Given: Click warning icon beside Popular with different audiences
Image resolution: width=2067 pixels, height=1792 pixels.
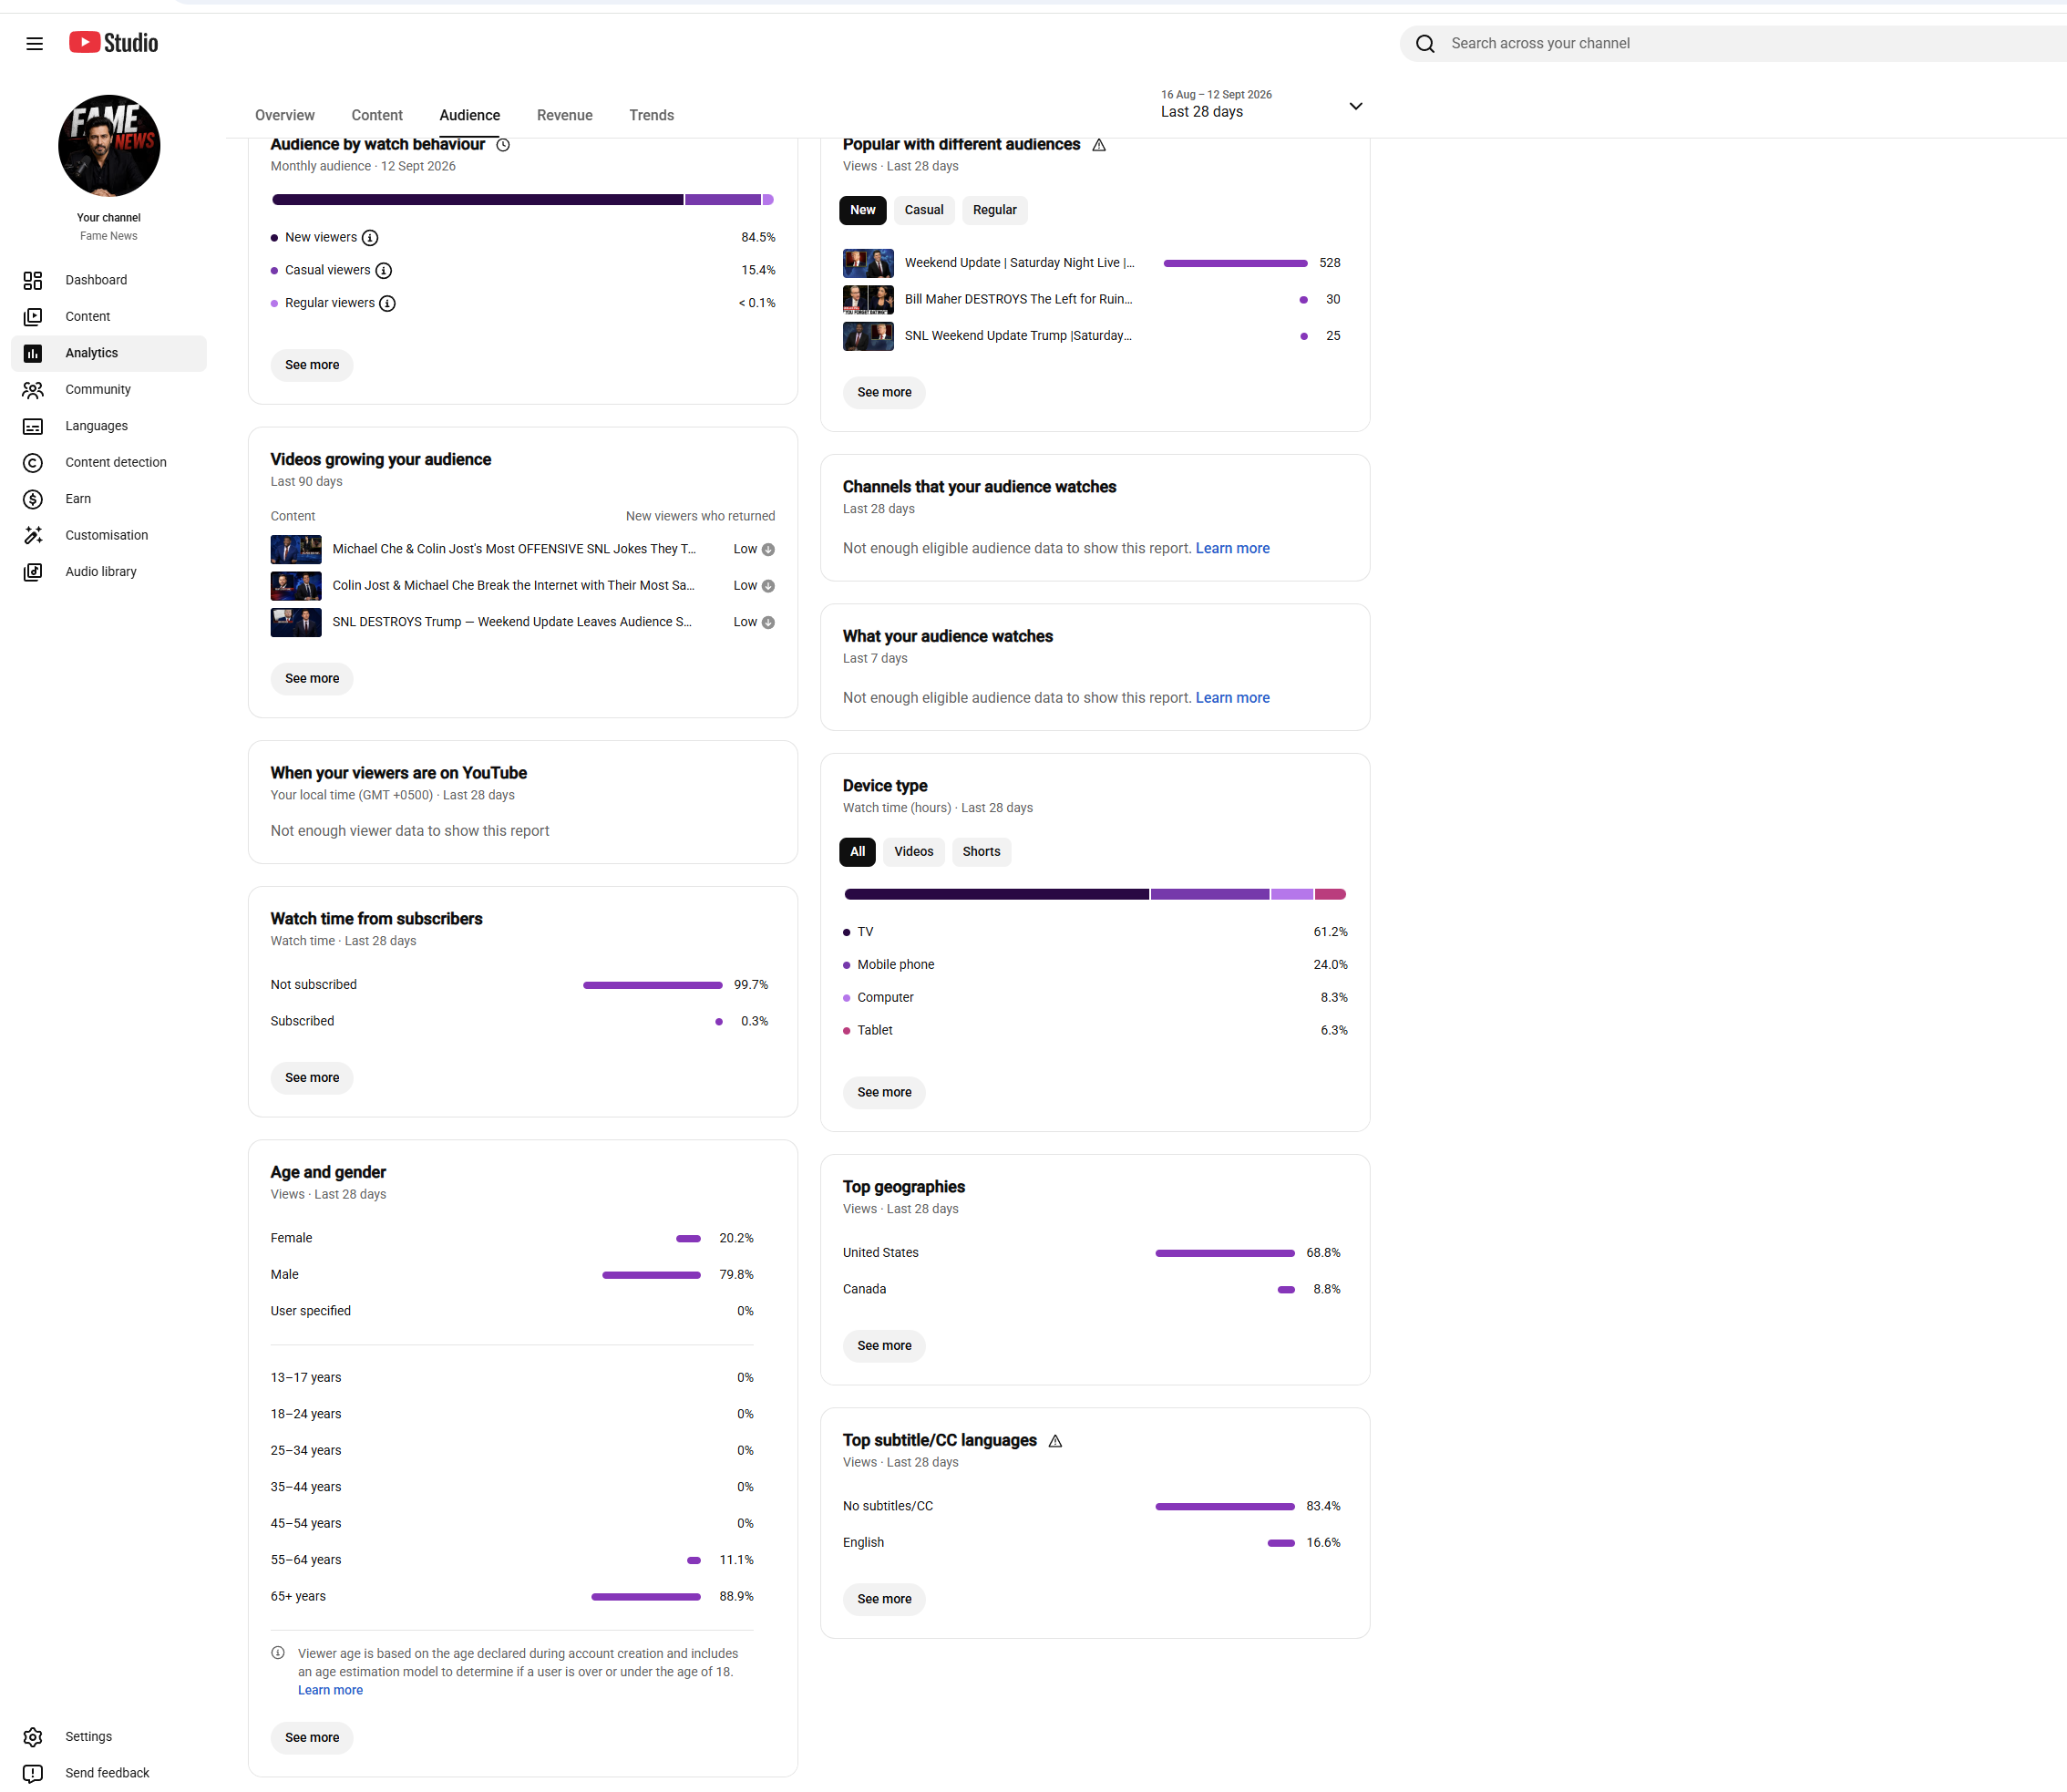Looking at the screenshot, I should click(x=1099, y=145).
